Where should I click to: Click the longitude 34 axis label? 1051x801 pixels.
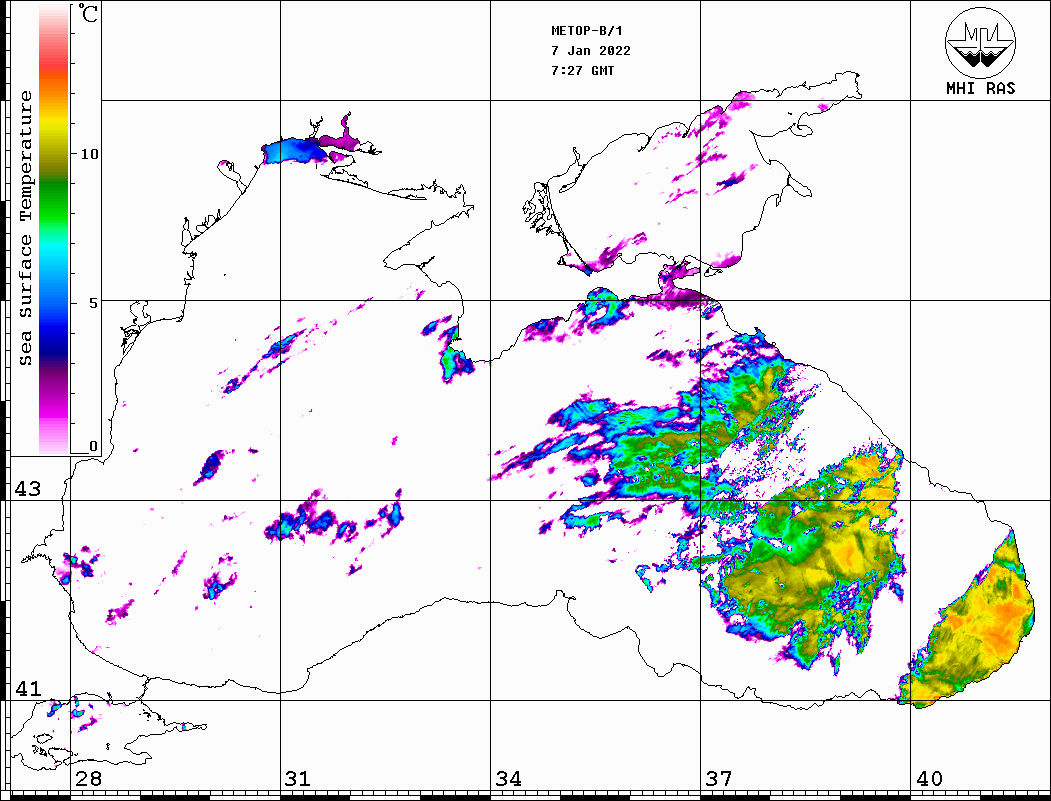[508, 779]
